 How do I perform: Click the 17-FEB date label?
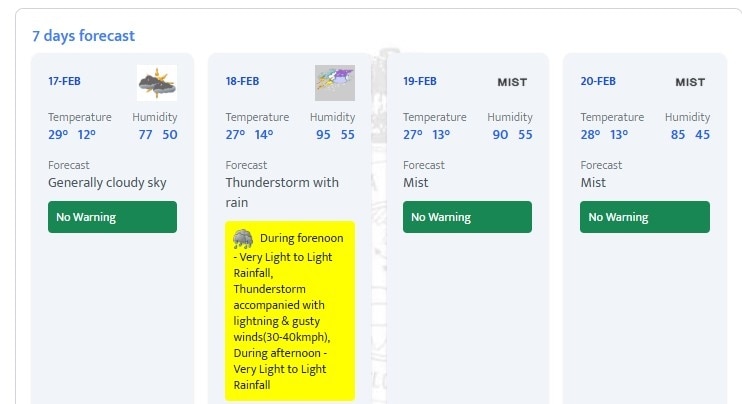[x=66, y=81]
